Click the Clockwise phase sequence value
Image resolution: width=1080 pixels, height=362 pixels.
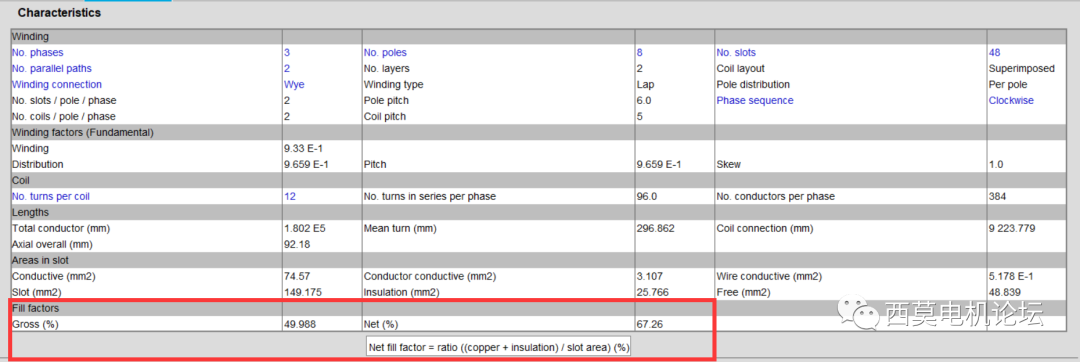pos(1011,100)
